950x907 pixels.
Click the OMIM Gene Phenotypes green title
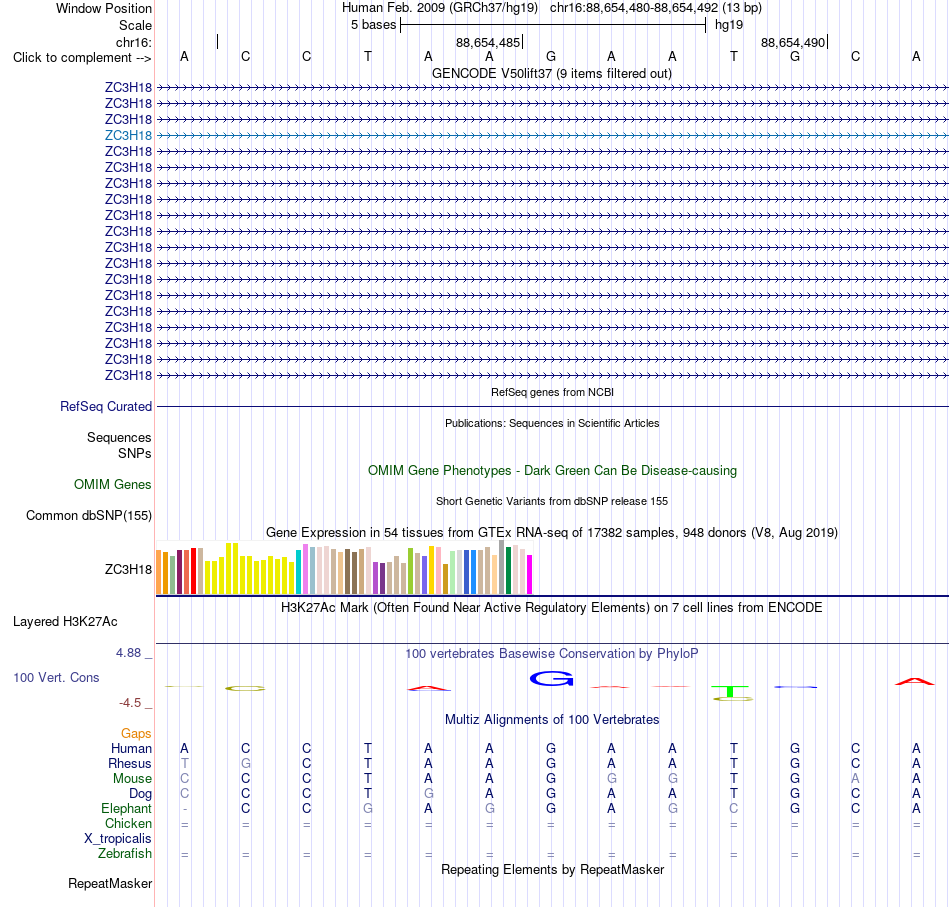[x=552, y=471]
